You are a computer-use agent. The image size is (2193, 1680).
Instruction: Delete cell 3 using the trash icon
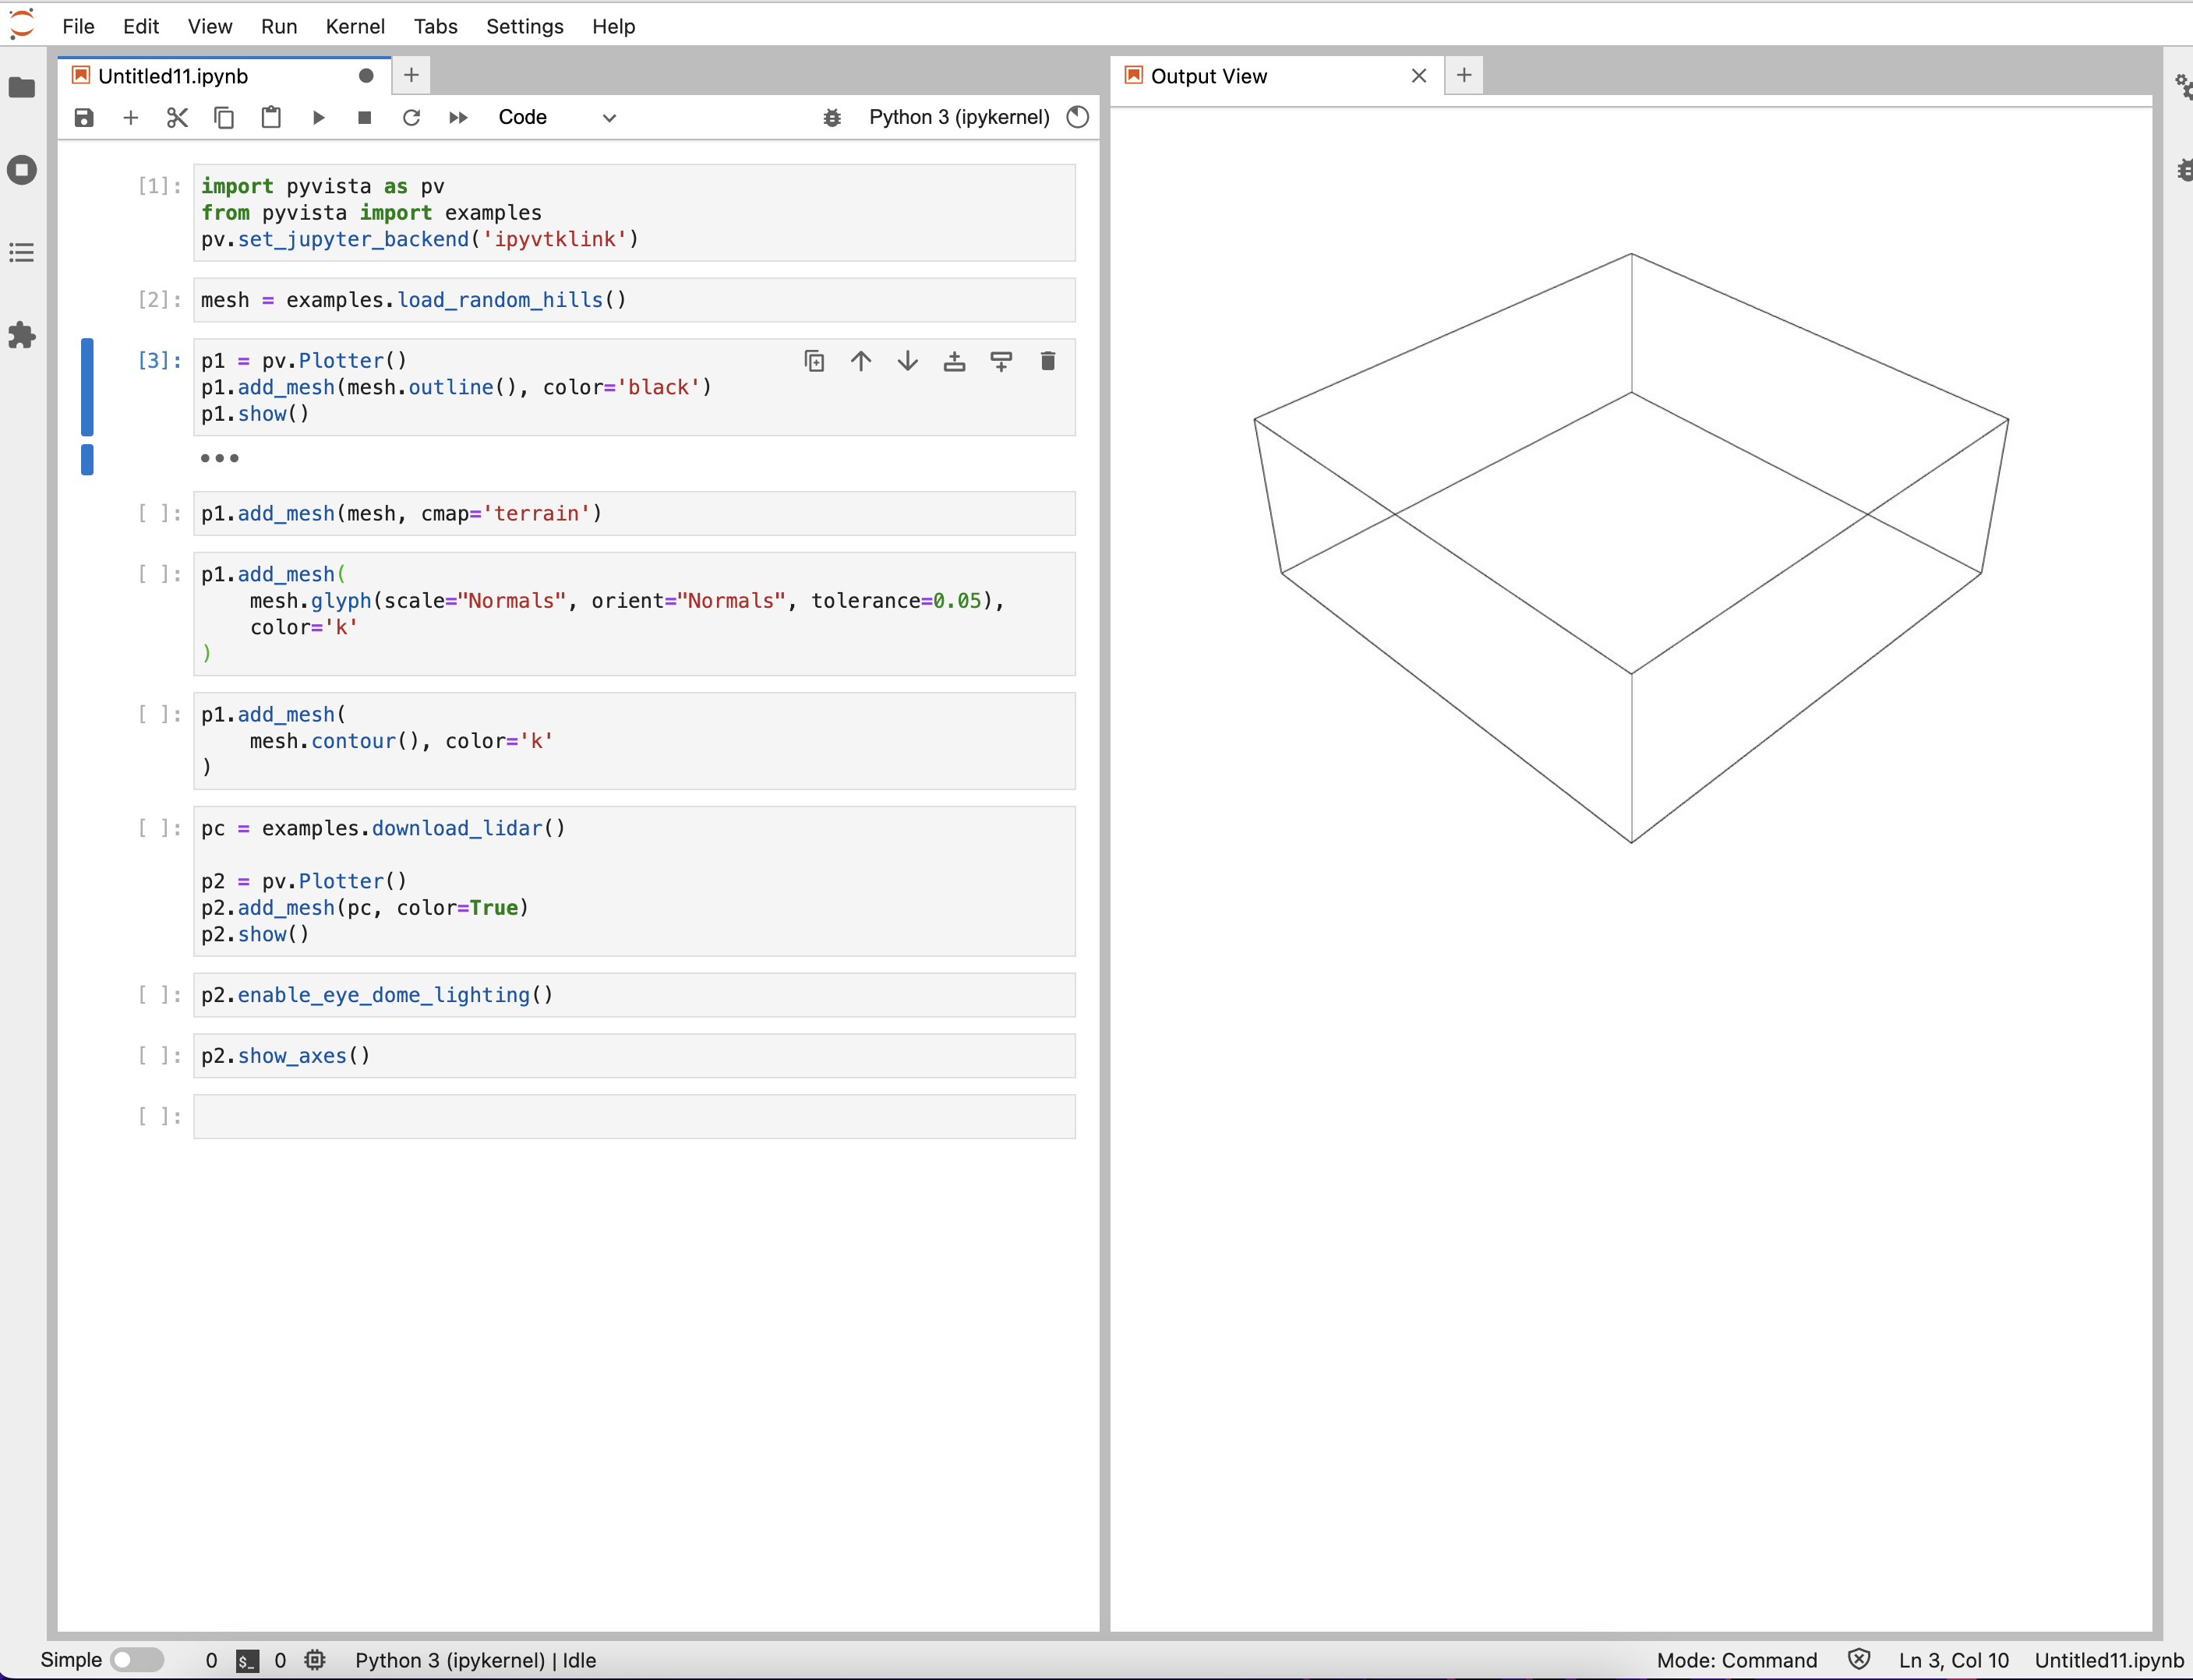[1048, 361]
